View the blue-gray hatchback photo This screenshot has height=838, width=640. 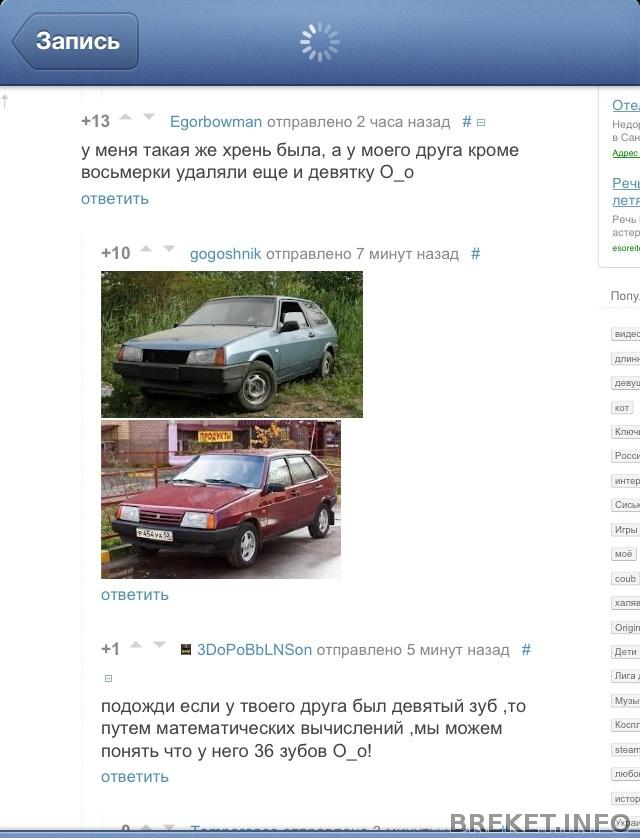pos(232,344)
